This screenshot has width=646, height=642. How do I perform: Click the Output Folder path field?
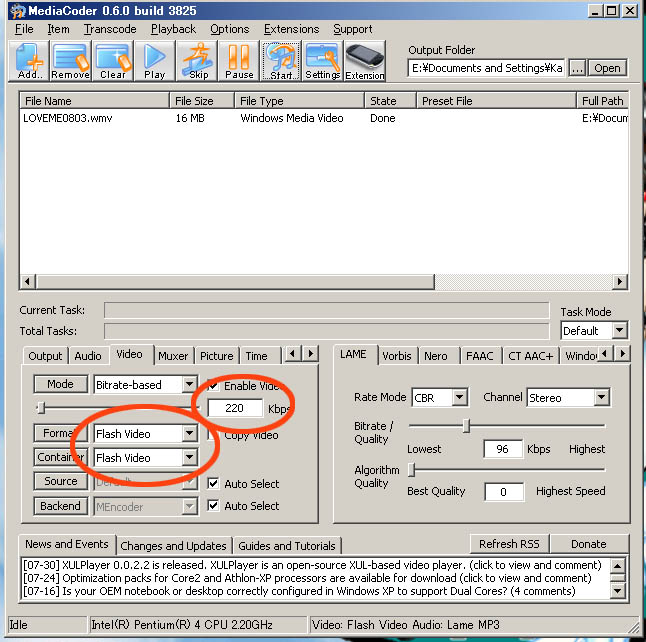pyautogui.click(x=486, y=68)
